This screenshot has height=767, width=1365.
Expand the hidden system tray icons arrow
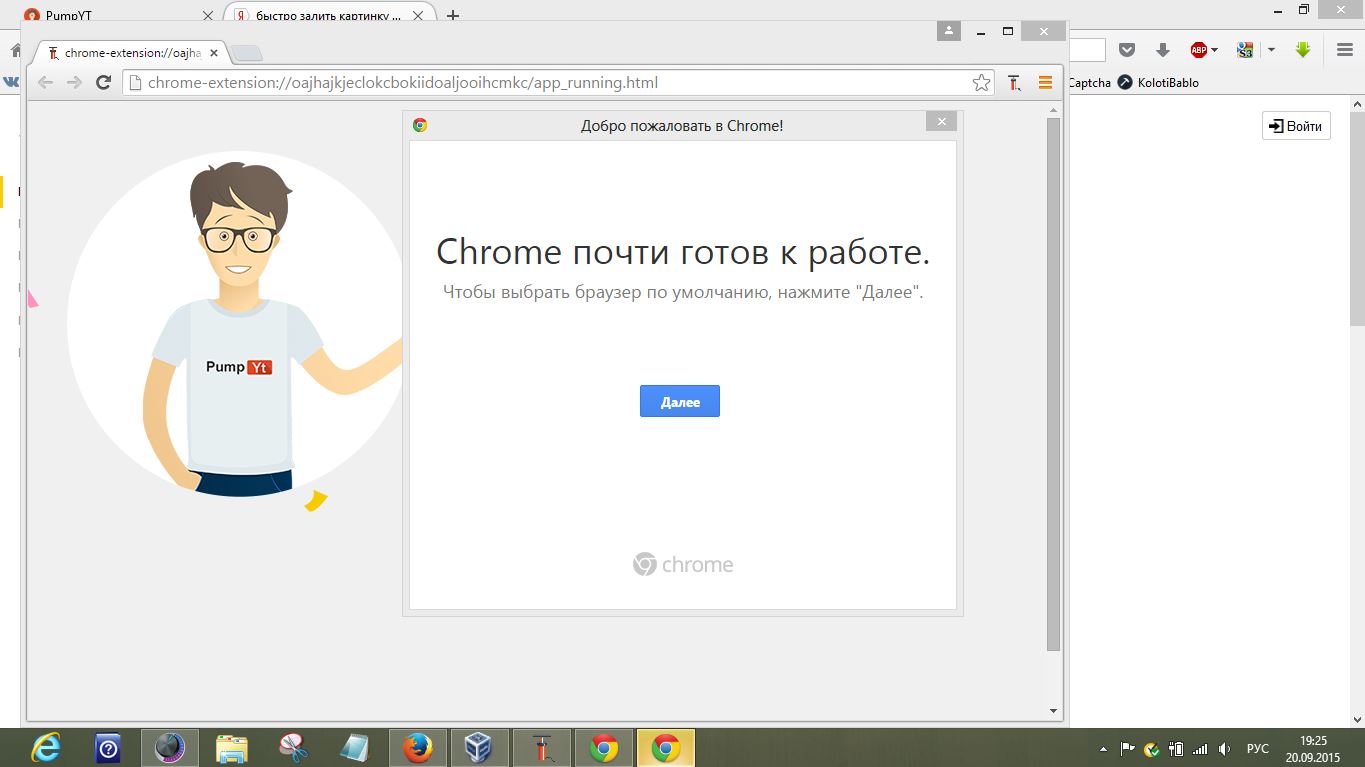(1103, 749)
